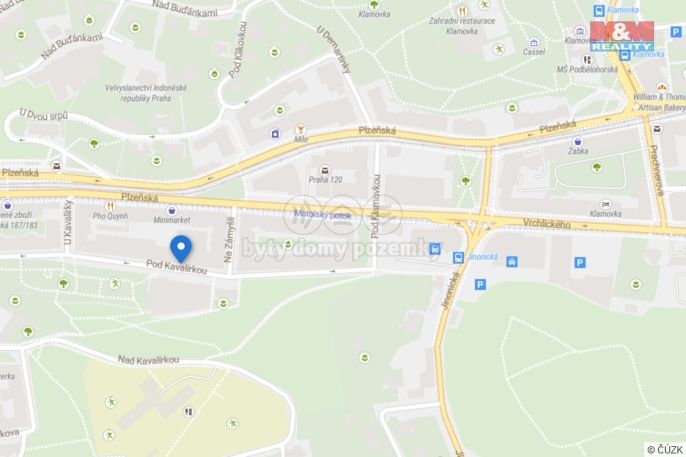This screenshot has width=686, height=457.
Task: Open the M&M Reality logo
Action: (x=622, y=36)
